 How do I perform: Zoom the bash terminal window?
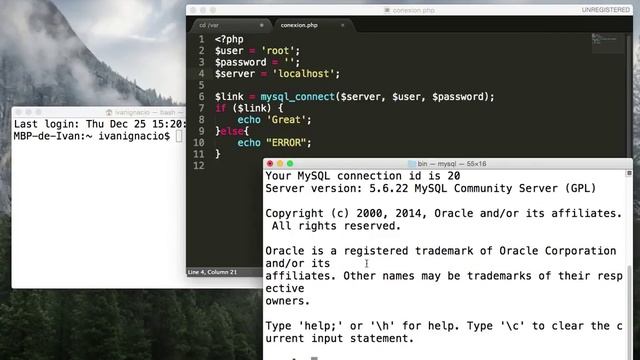coord(38,112)
